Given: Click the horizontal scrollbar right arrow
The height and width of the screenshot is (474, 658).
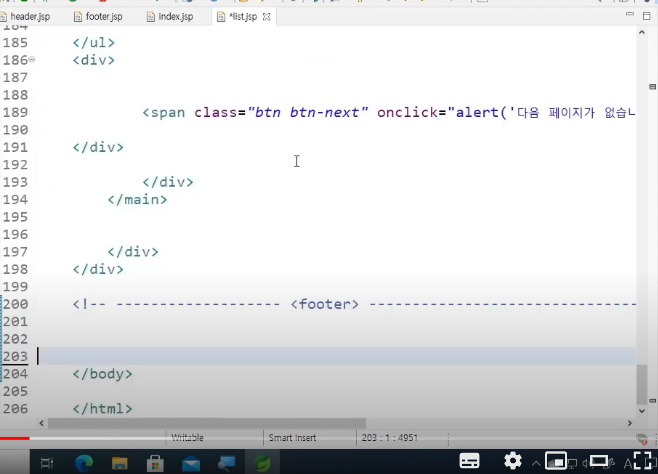Looking at the screenshot, I should click(629, 423).
